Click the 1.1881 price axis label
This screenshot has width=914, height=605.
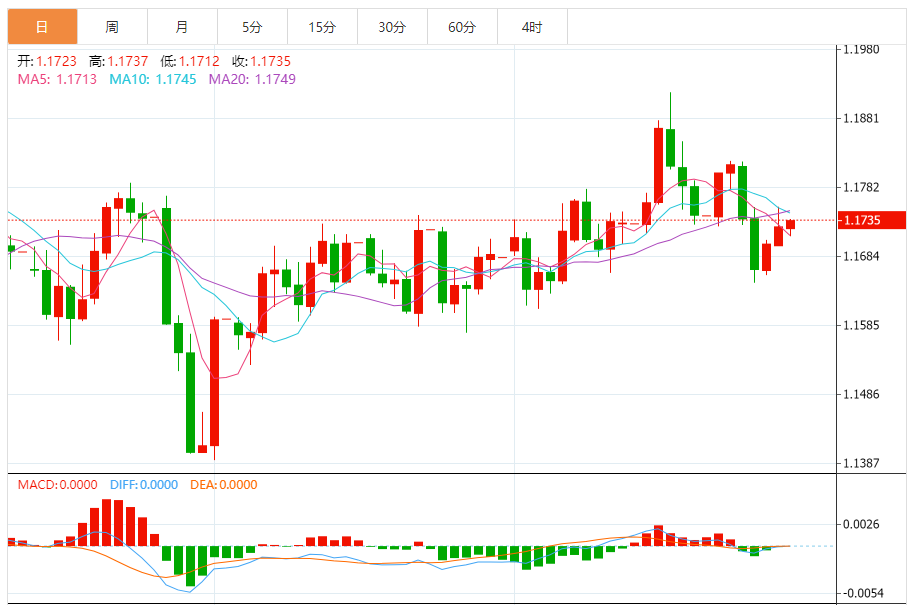861,118
